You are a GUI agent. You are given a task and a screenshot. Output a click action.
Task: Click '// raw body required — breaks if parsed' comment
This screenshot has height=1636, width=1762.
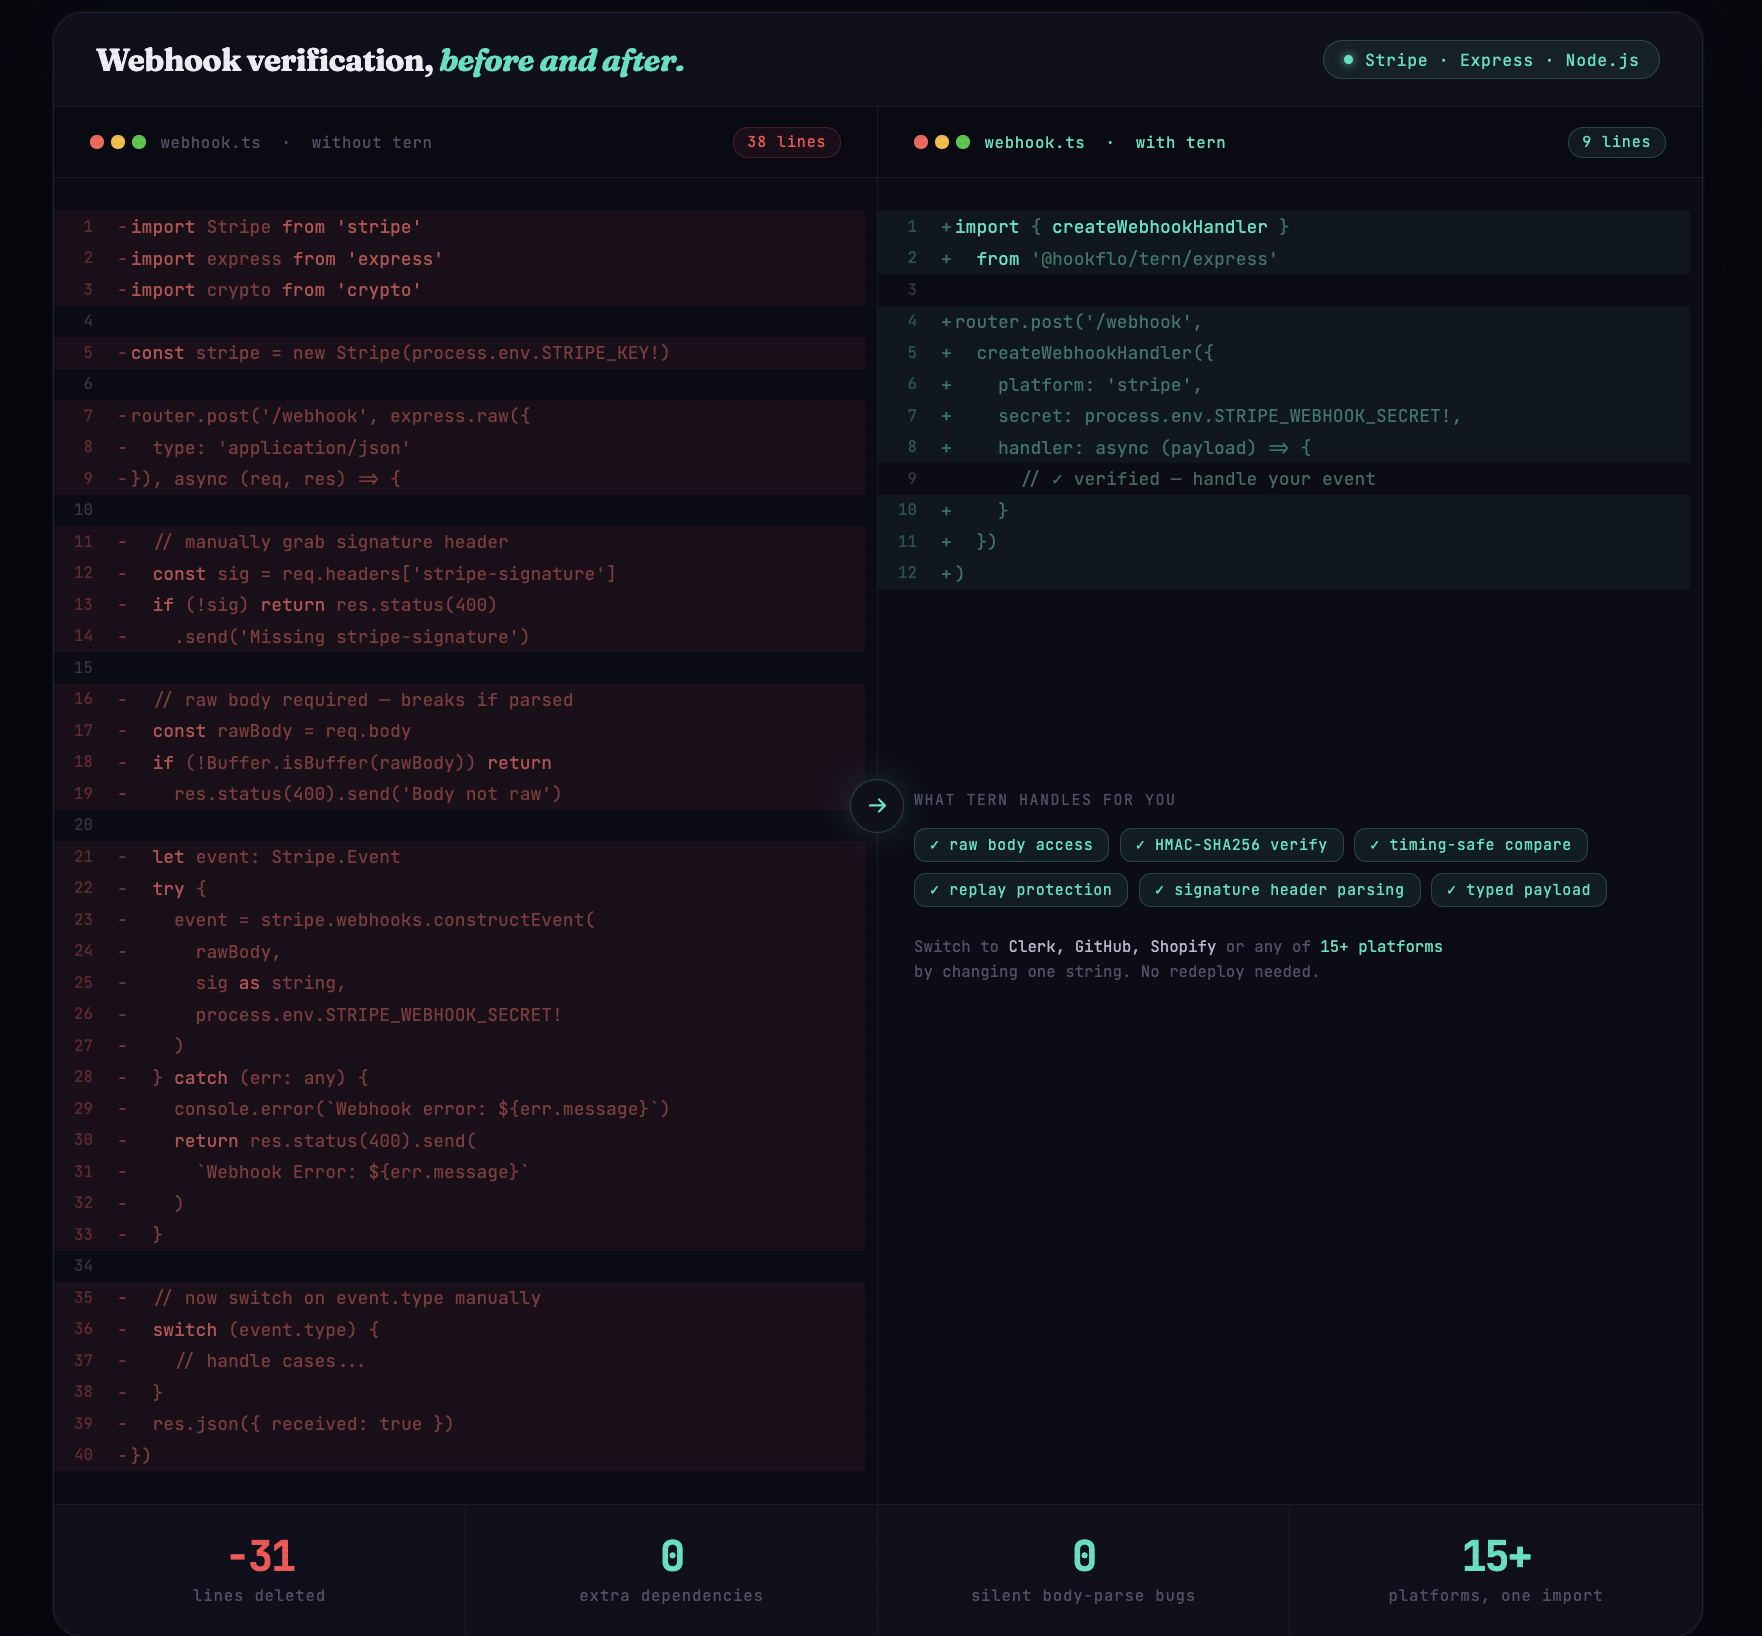460,700
